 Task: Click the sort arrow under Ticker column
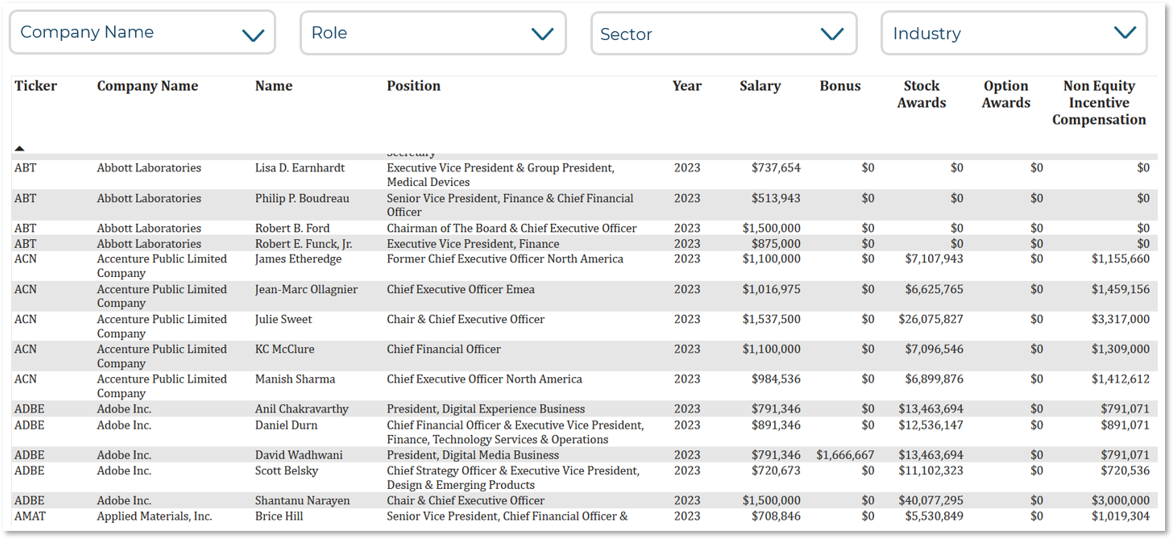point(20,148)
